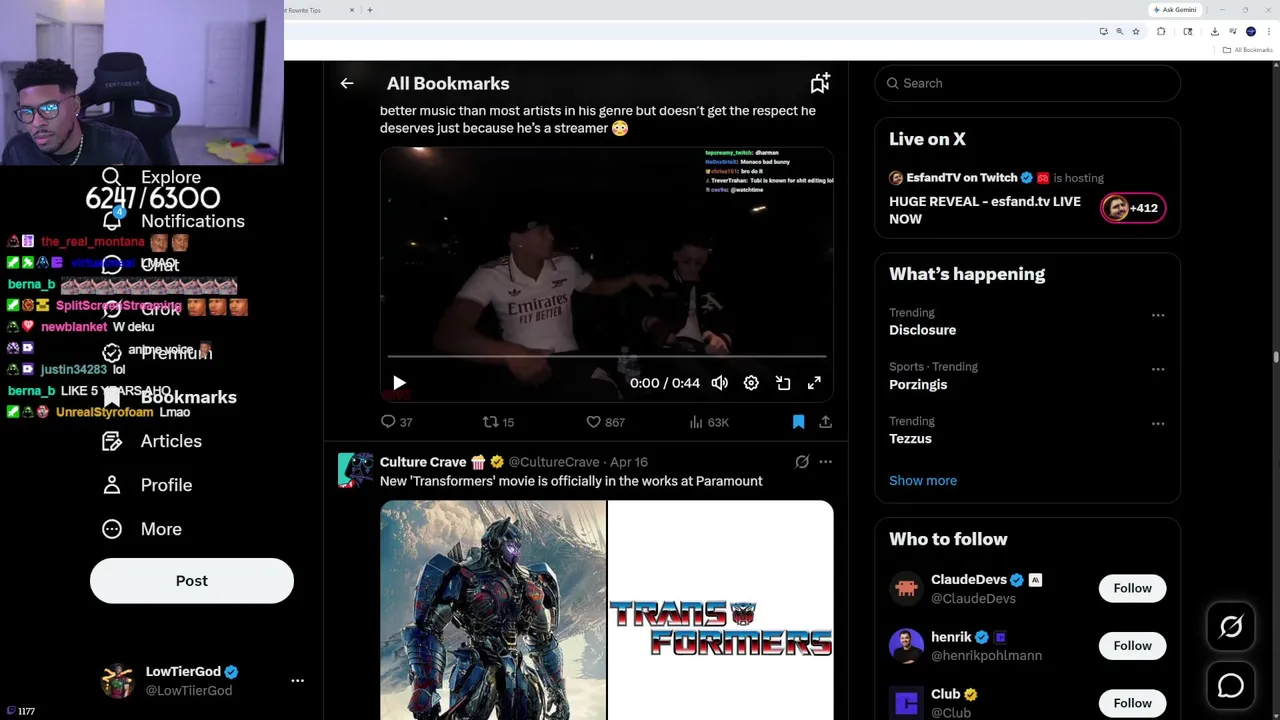Follow ClaudeDevs
Viewport: 1280px width, 720px height.
pos(1133,588)
